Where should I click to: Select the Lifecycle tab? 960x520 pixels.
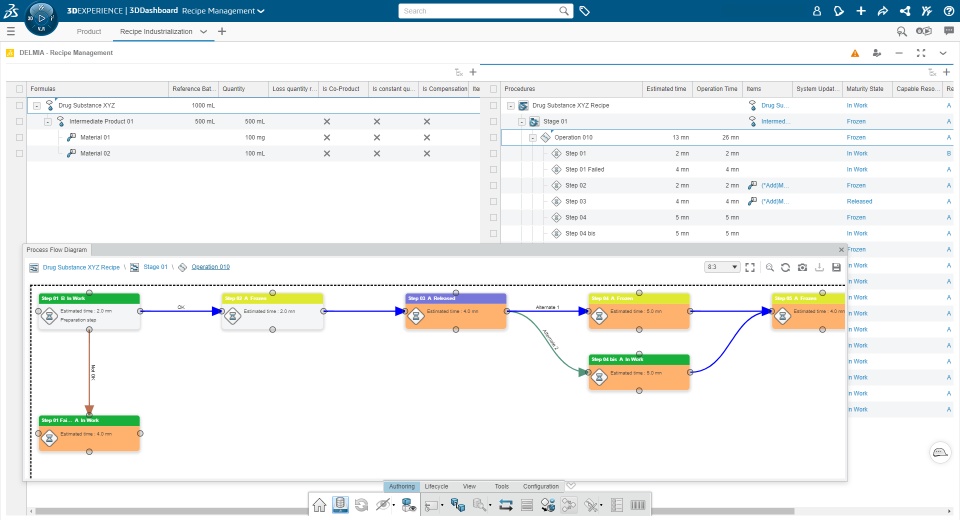click(437, 486)
